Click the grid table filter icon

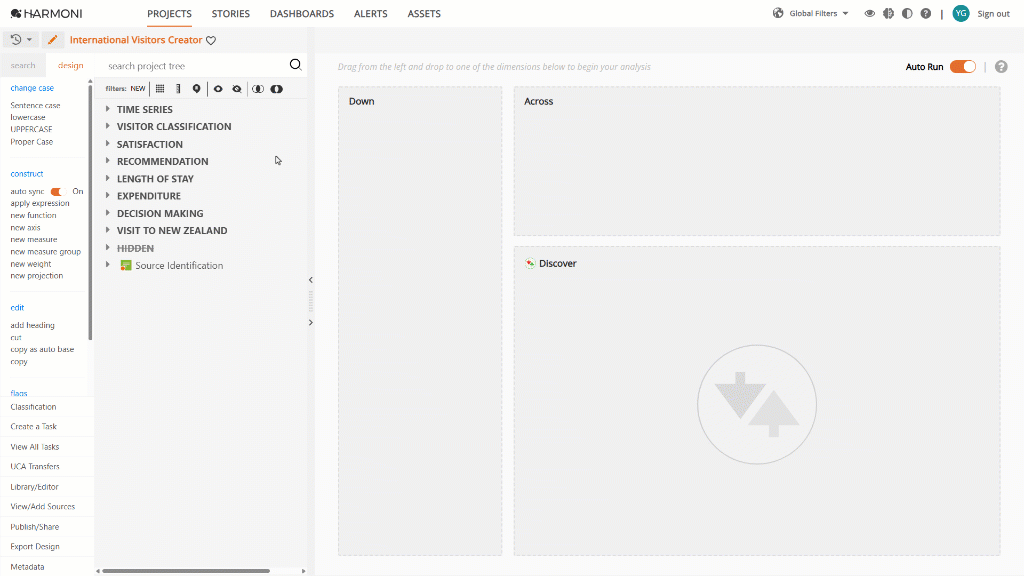160,89
